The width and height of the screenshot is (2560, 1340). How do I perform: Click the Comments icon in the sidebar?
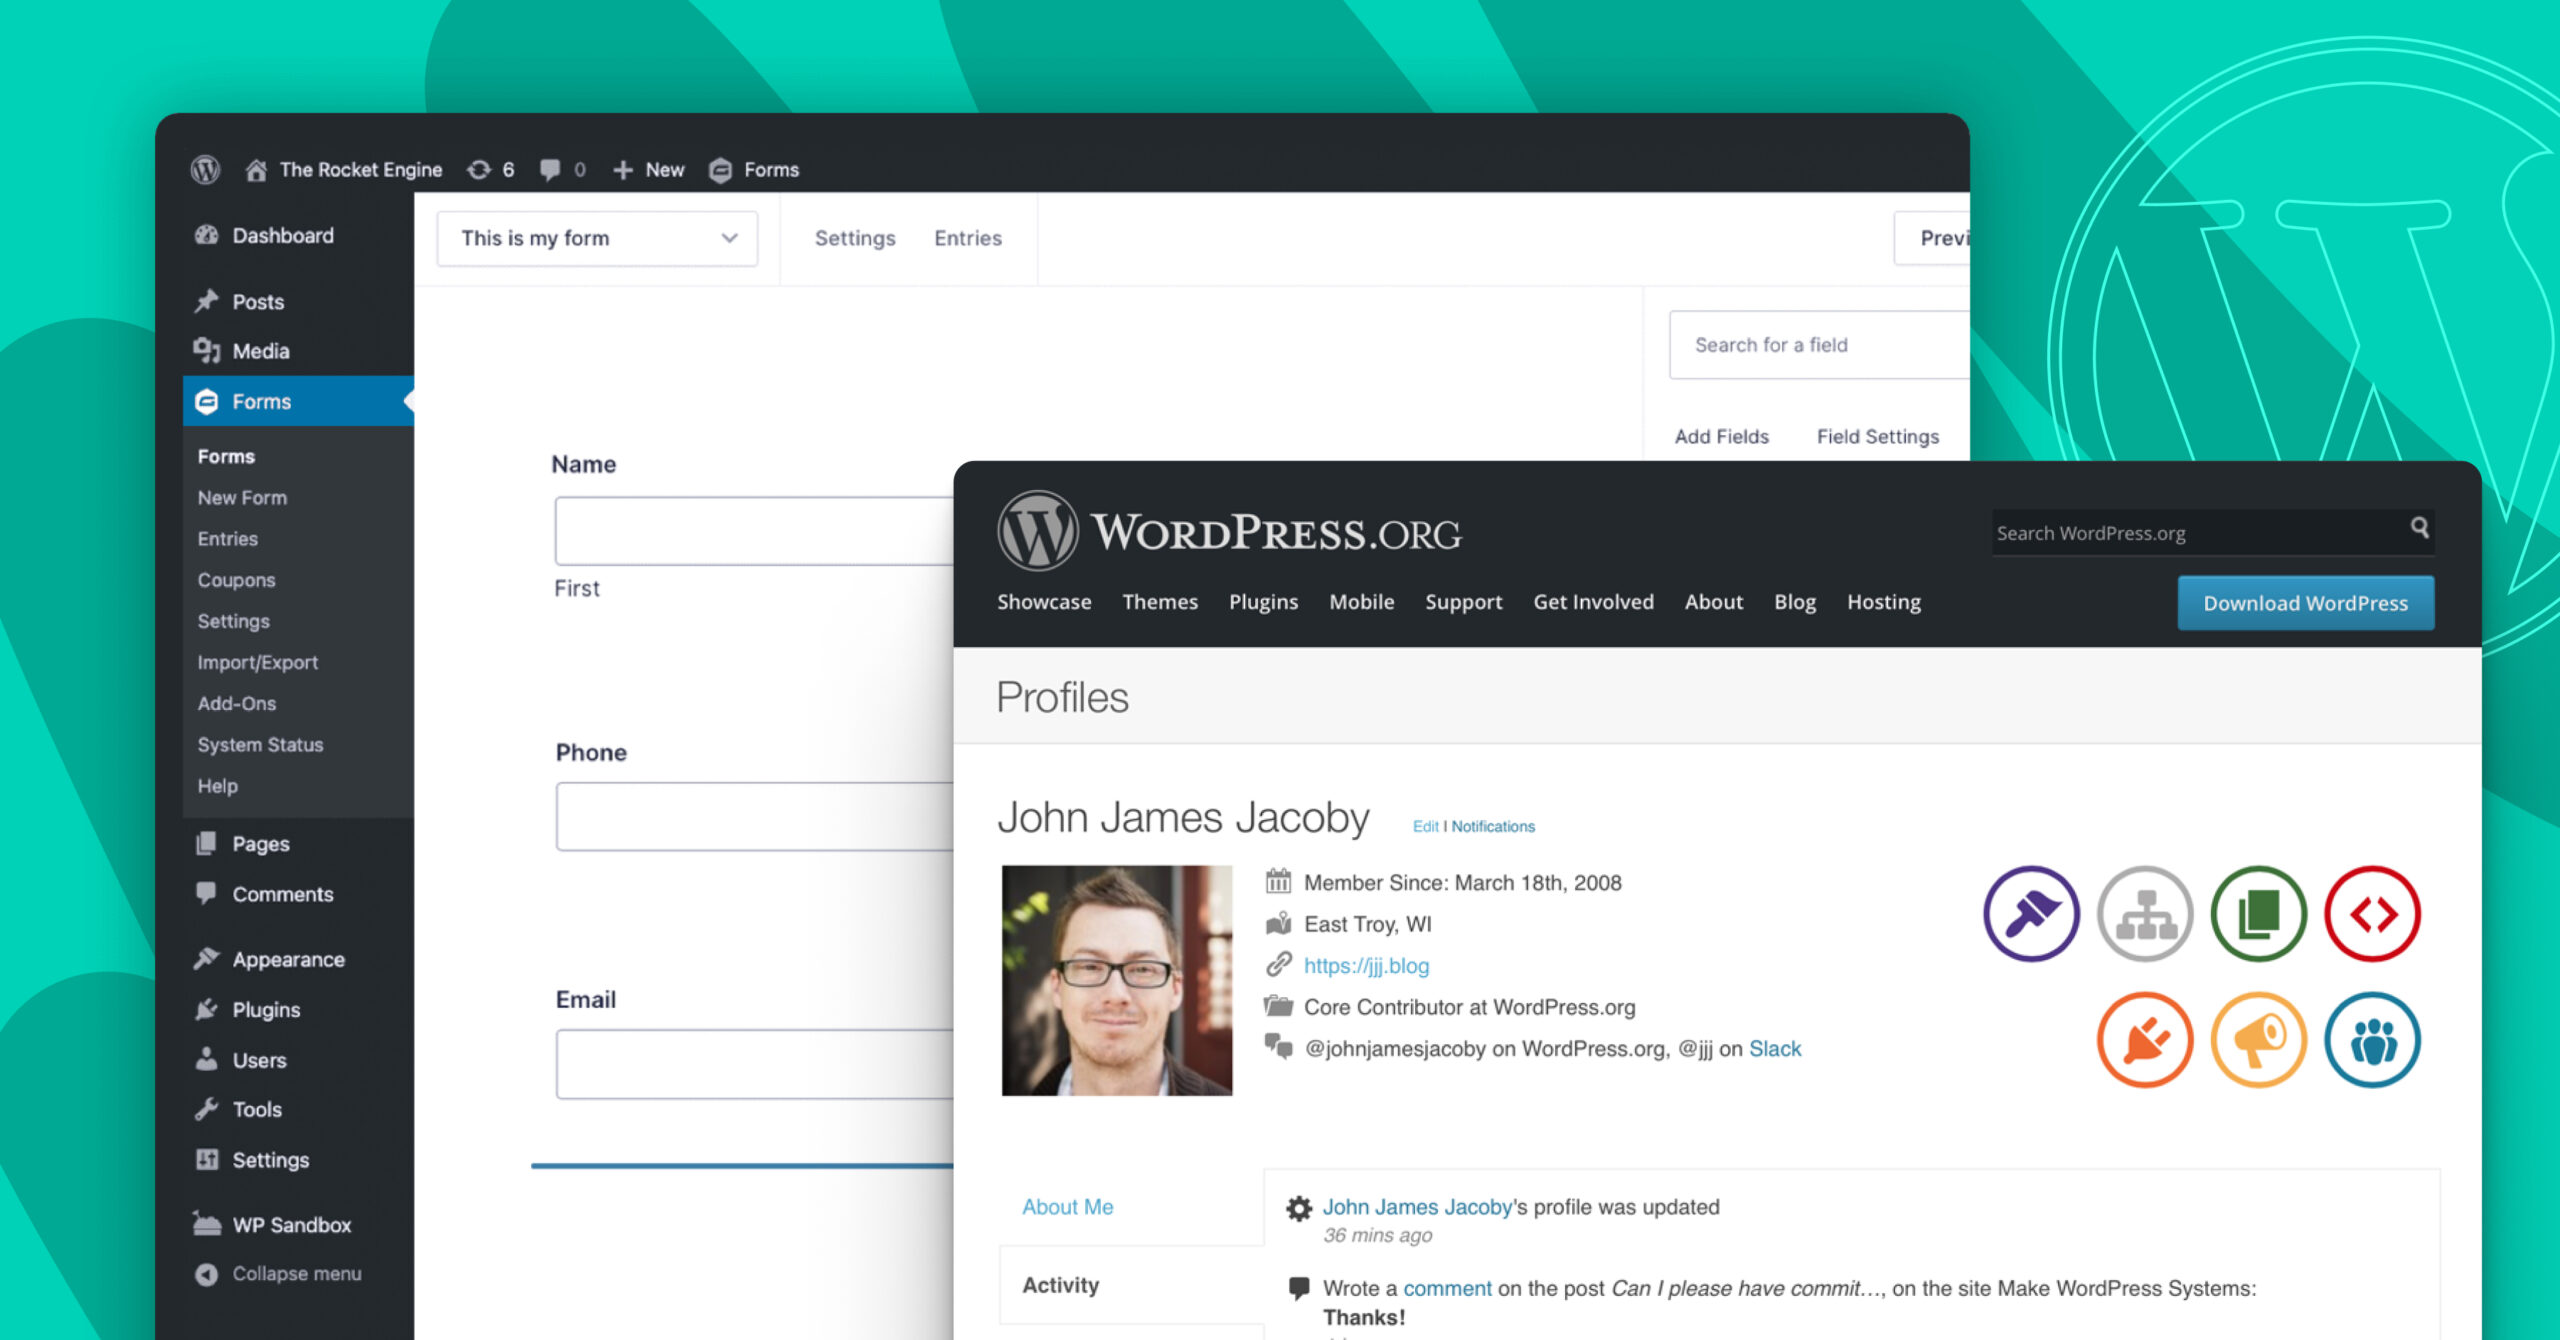click(206, 893)
